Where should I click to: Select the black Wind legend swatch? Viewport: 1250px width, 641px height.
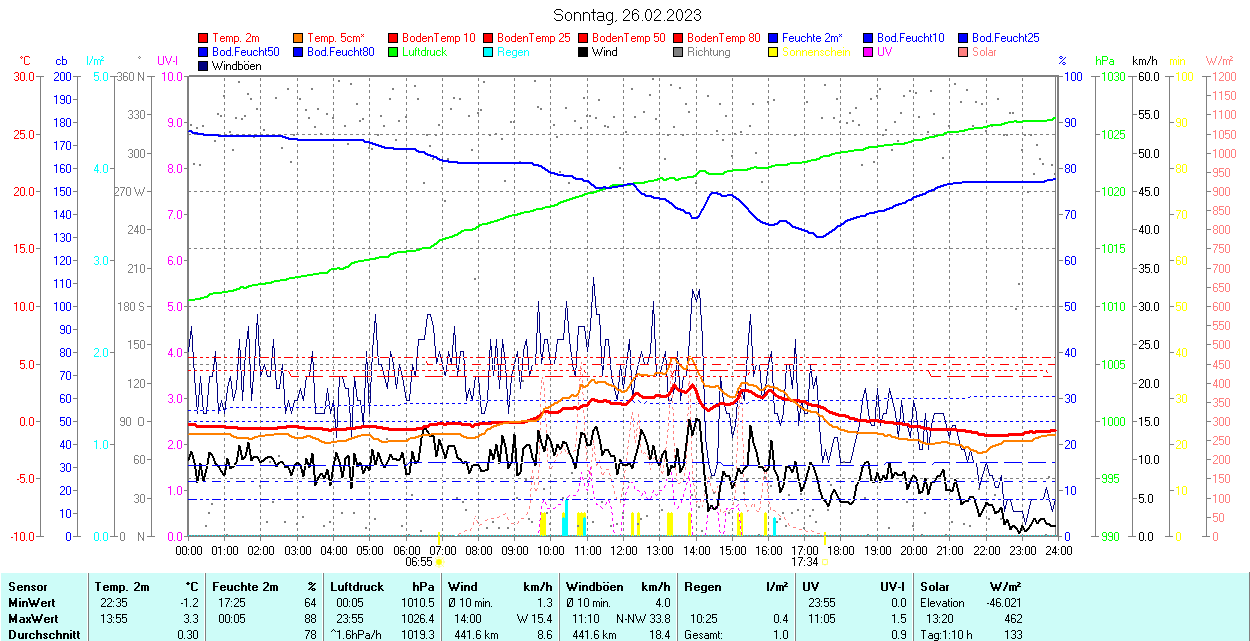click(584, 52)
